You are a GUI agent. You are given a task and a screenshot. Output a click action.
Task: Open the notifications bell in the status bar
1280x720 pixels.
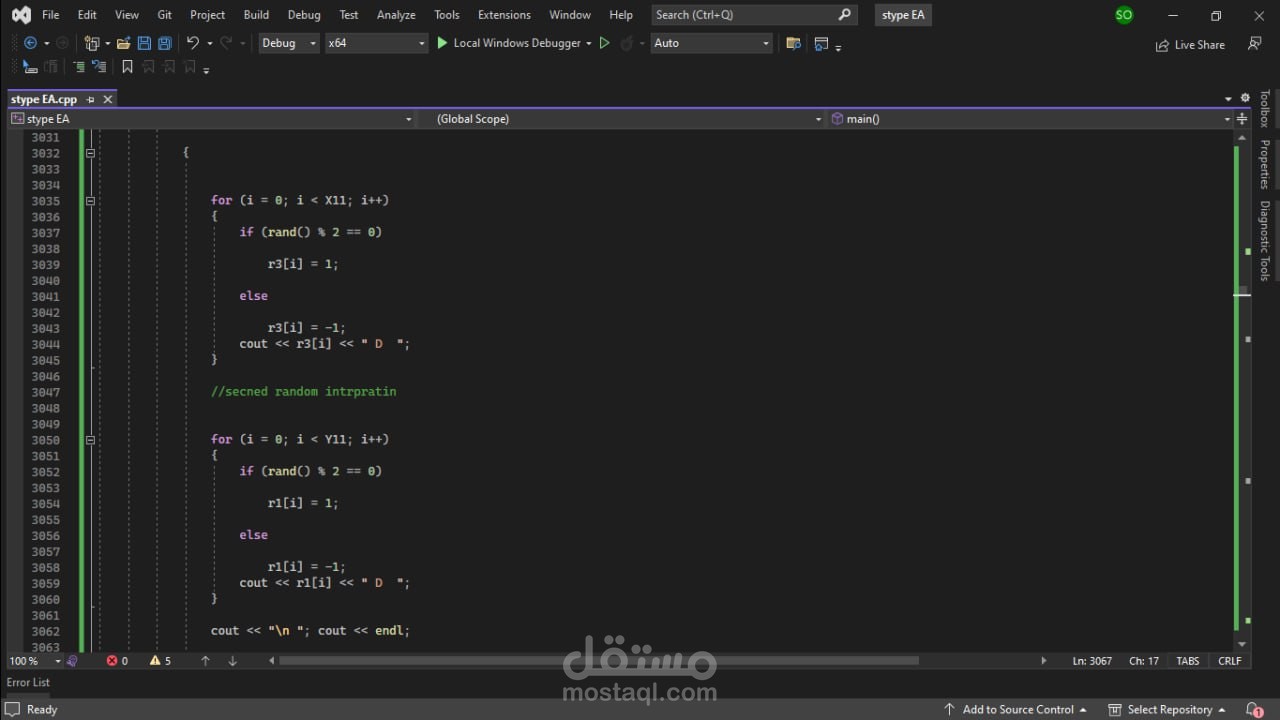[1255, 709]
